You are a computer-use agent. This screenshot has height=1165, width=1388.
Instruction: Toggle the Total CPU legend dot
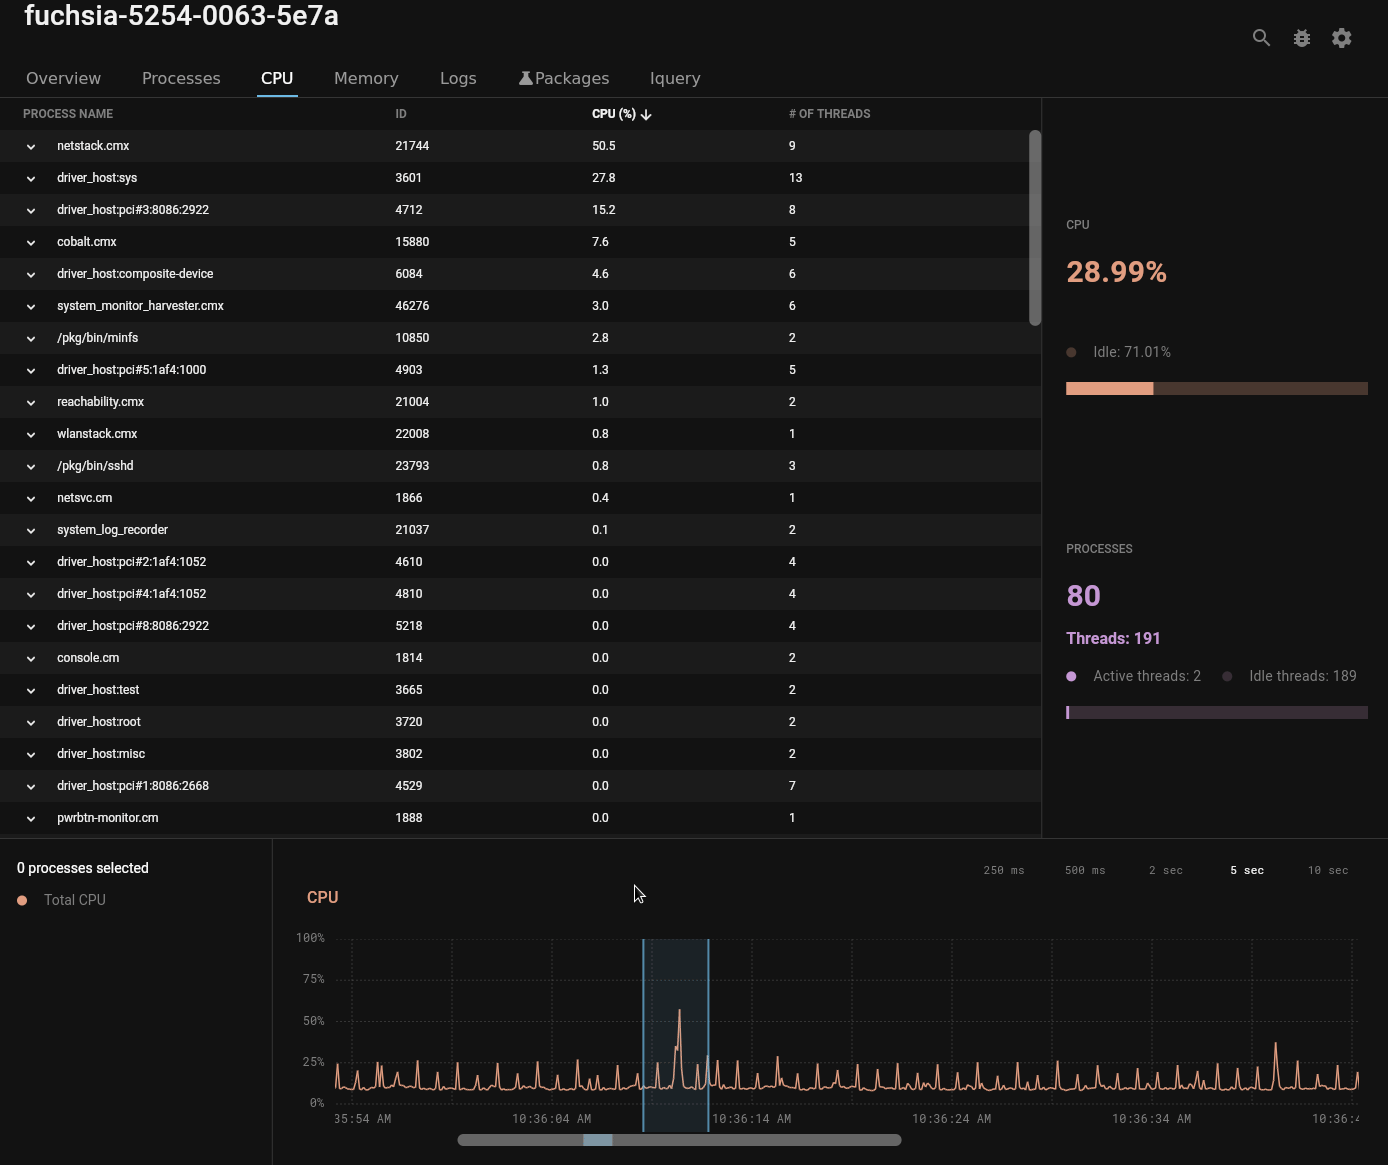(22, 900)
